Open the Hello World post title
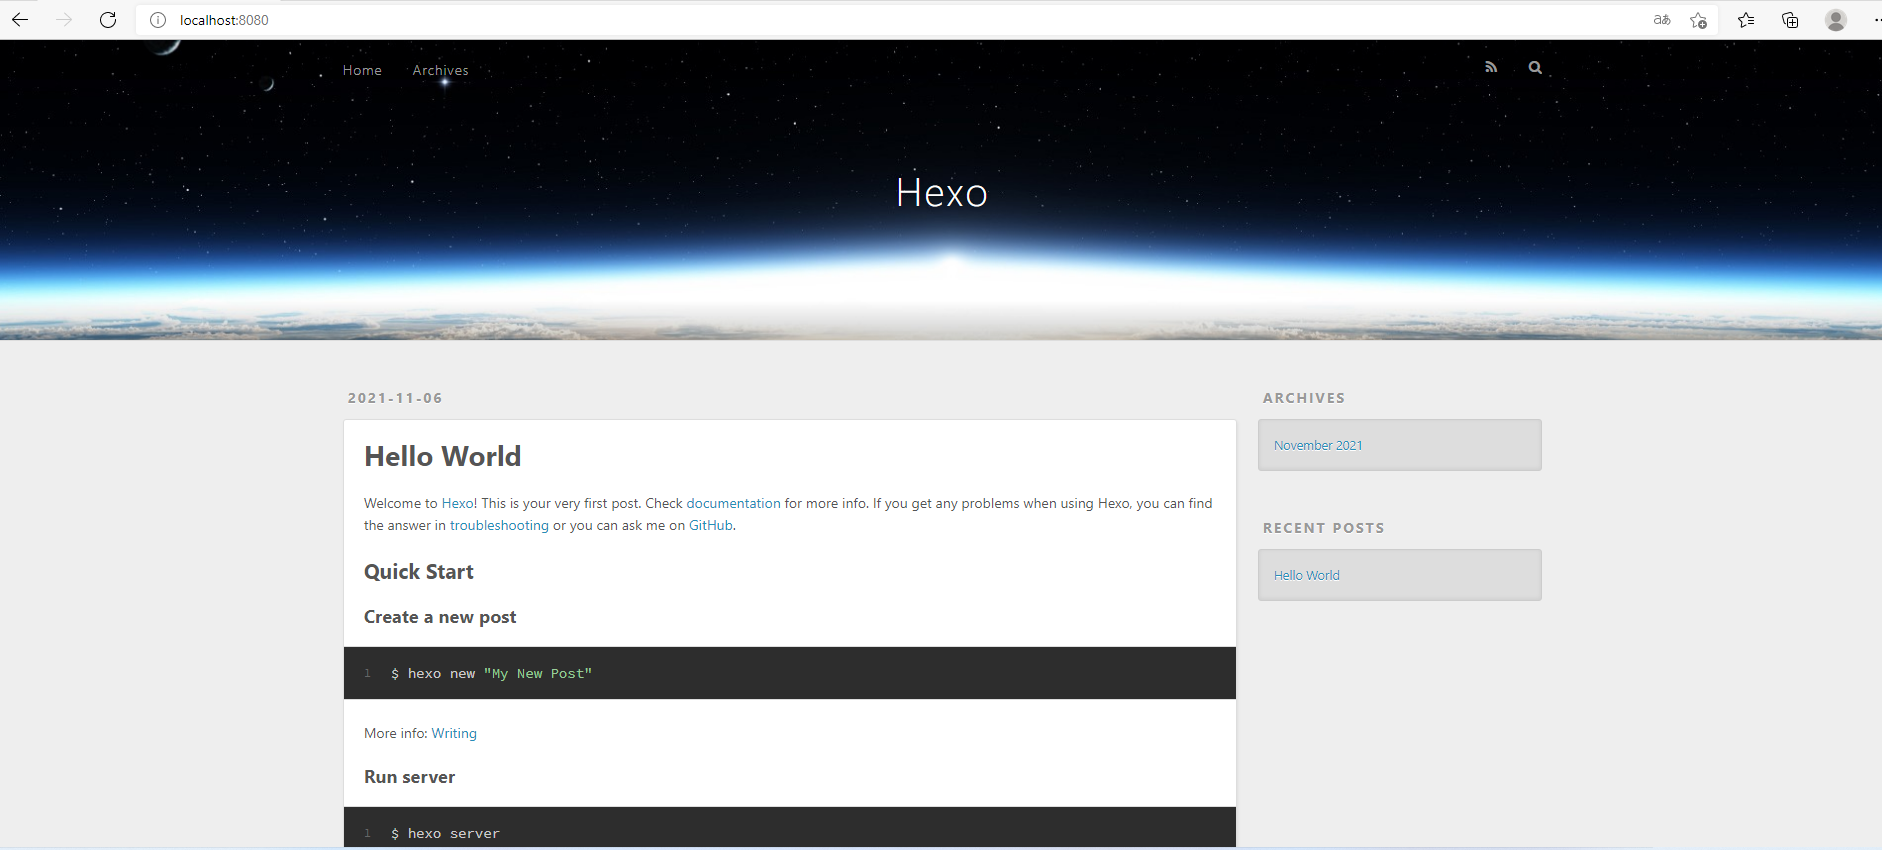Viewport: 1882px width, 850px height. pyautogui.click(x=443, y=456)
